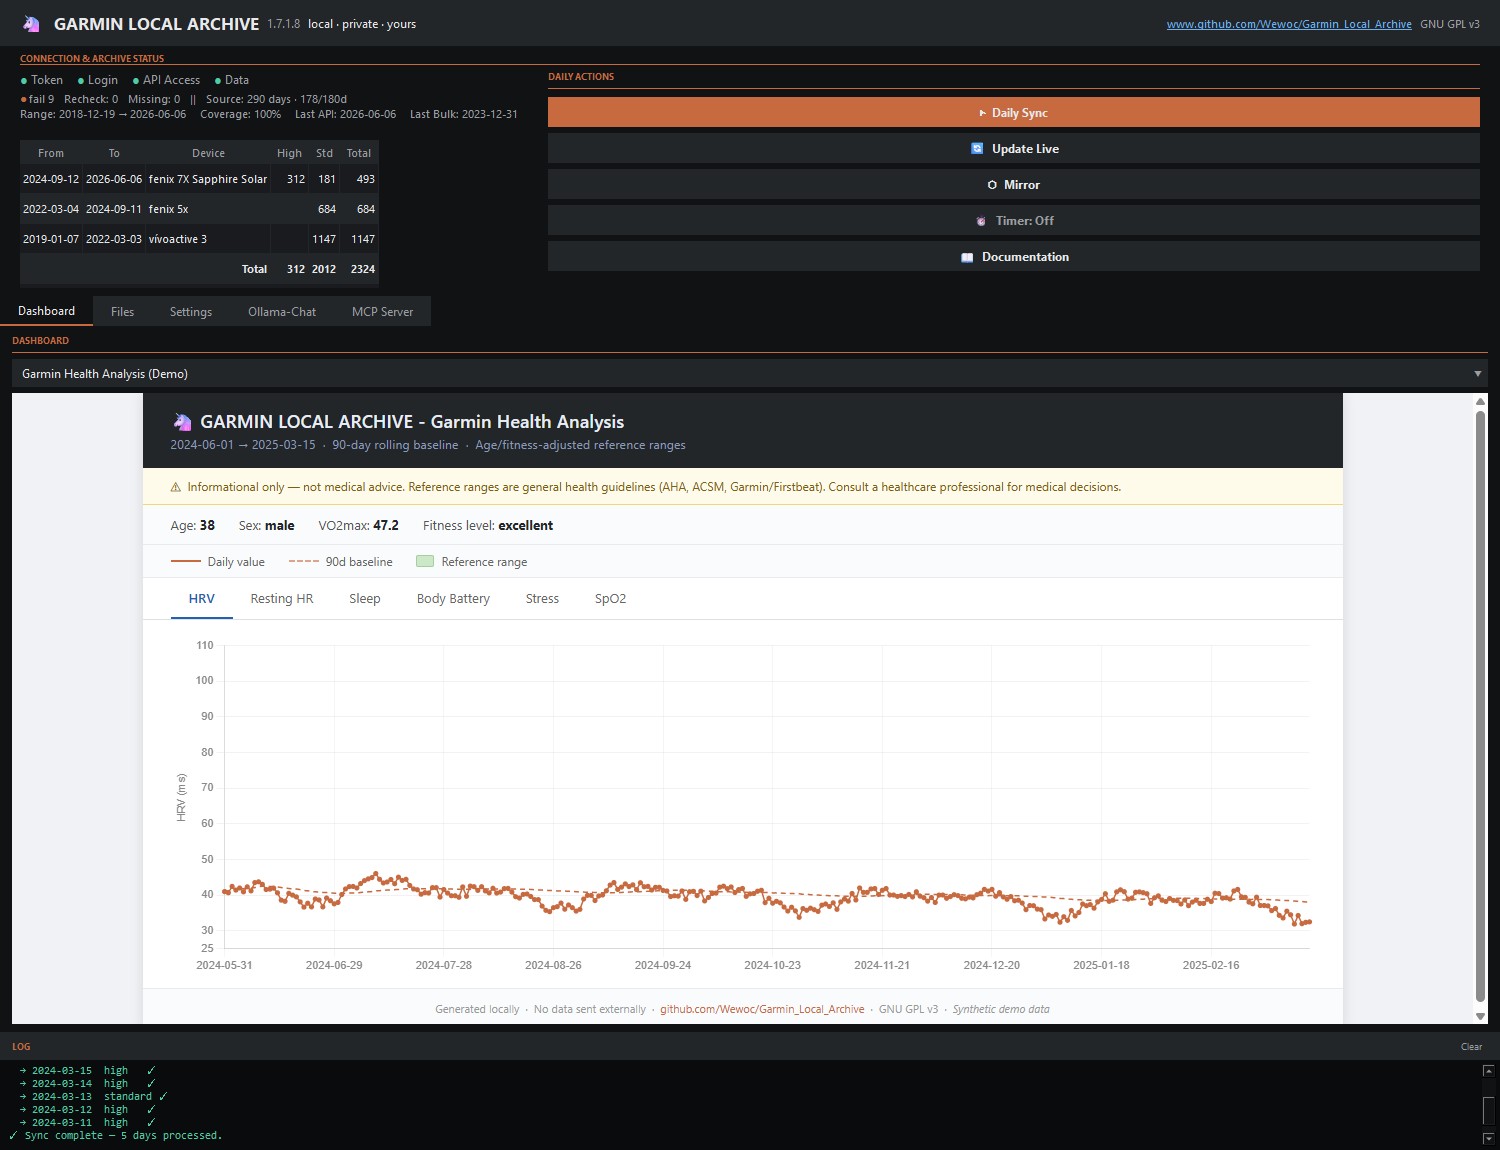Select the HRV chart tab
Screen dimensions: 1500x1150
pyautogui.click(x=202, y=599)
